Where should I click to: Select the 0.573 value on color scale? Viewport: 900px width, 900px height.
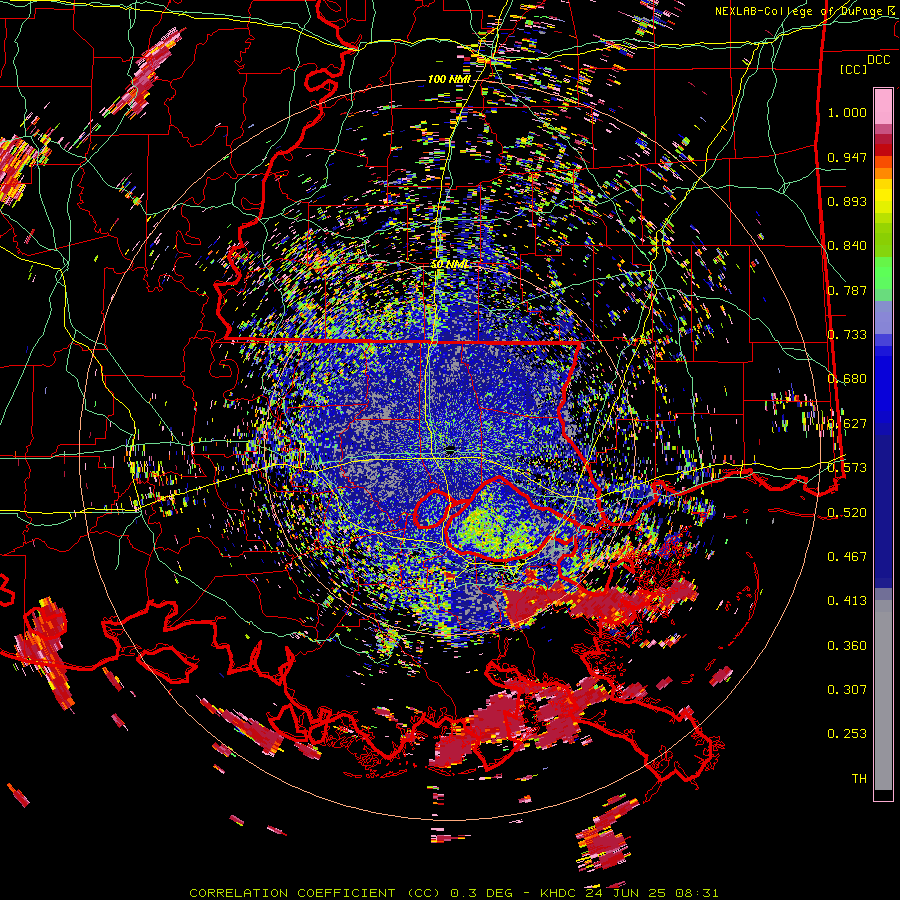(x=847, y=468)
